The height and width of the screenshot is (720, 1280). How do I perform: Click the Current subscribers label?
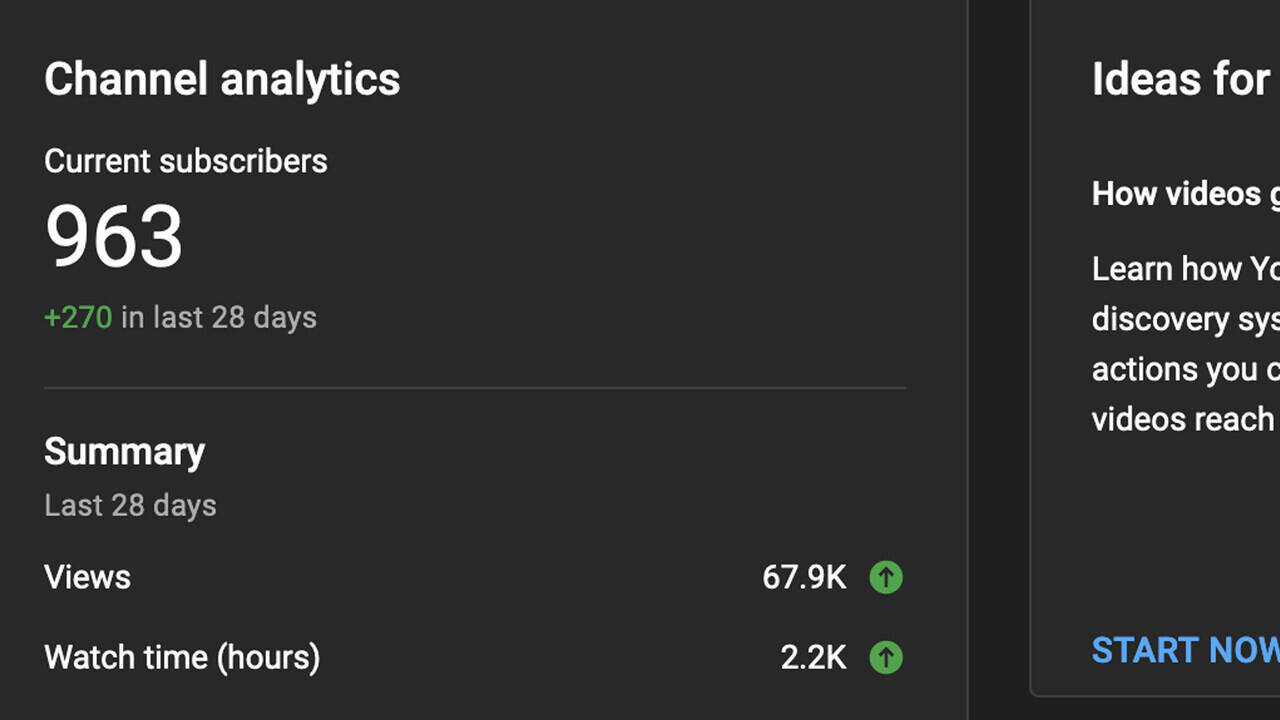point(186,161)
